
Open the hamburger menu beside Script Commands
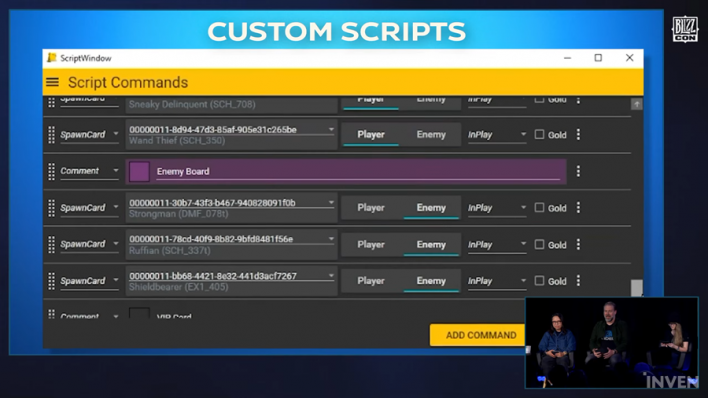(52, 82)
